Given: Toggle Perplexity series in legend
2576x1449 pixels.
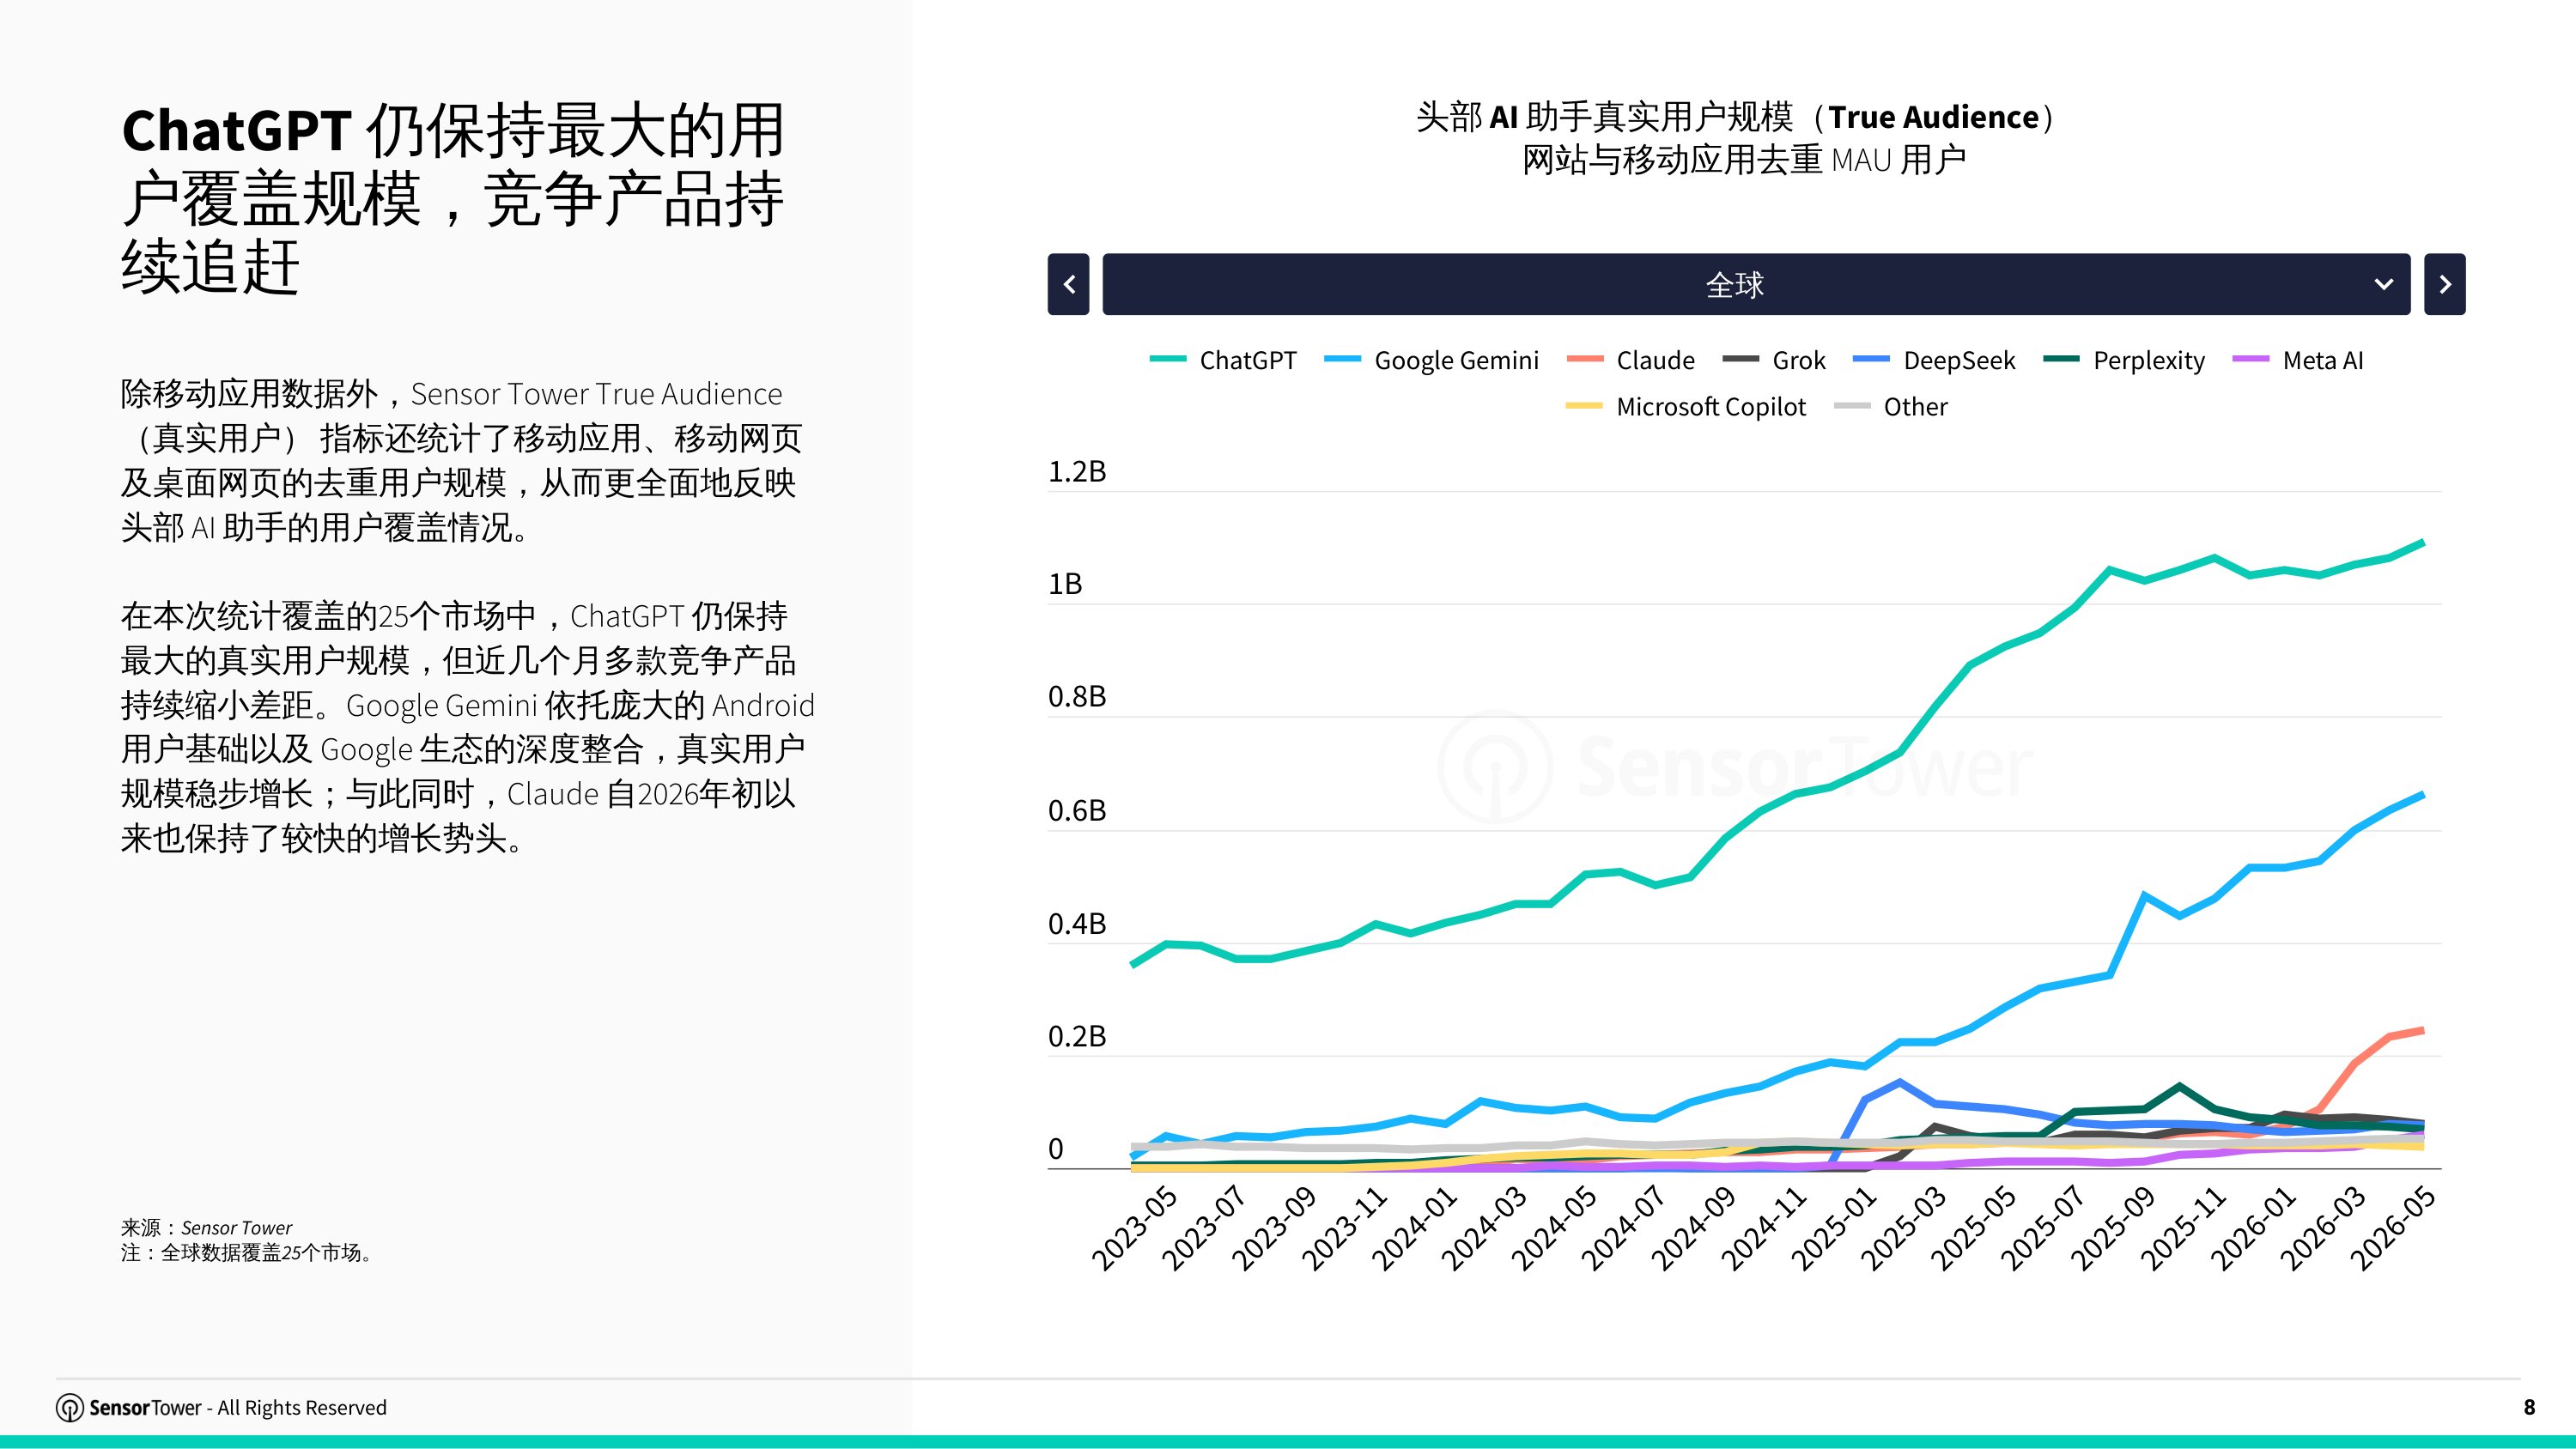Looking at the screenshot, I should [2124, 360].
